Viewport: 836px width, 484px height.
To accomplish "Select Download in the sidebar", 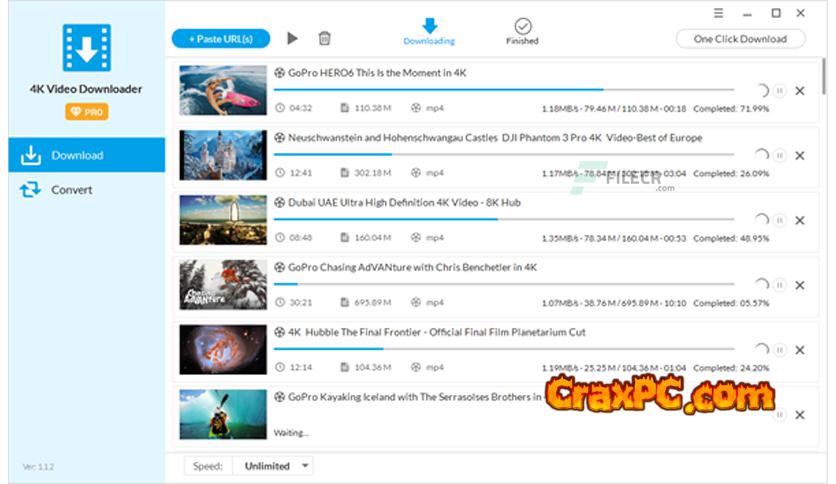I will pyautogui.click(x=87, y=155).
